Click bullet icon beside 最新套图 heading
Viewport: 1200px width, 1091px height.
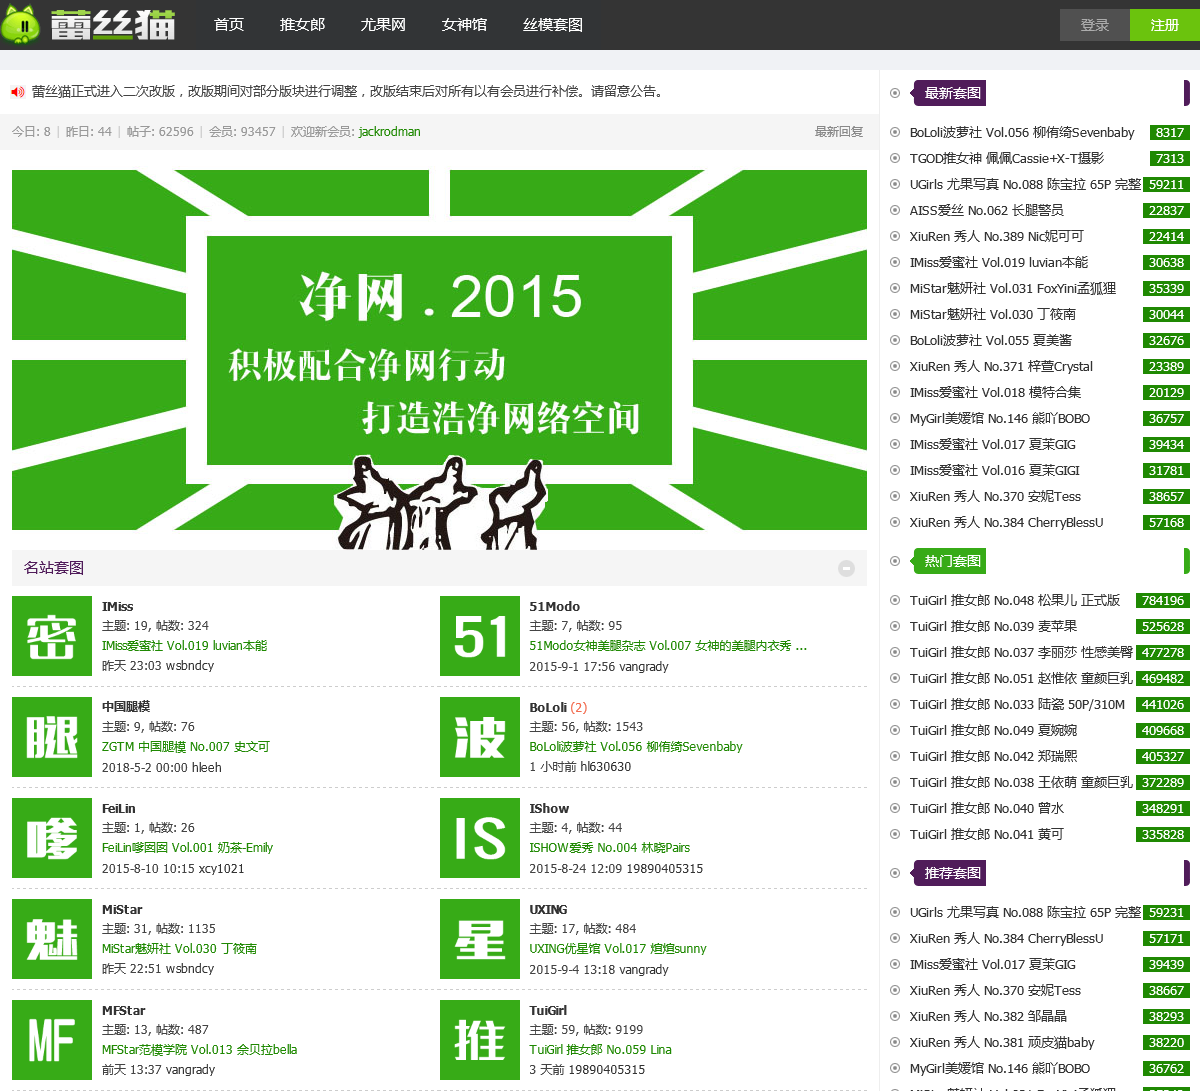[895, 93]
